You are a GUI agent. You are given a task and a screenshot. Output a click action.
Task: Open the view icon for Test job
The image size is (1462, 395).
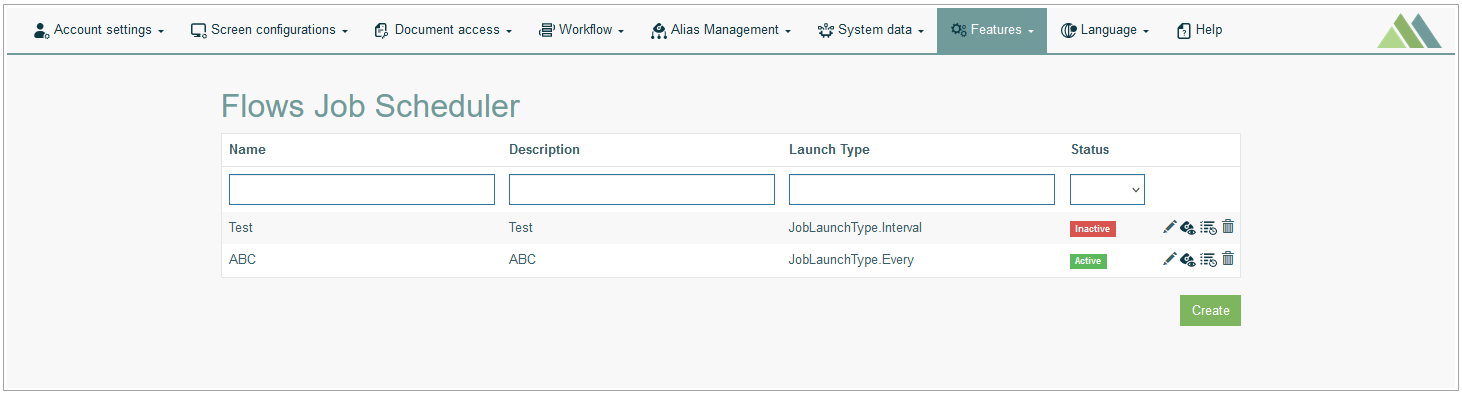pyautogui.click(x=1188, y=228)
